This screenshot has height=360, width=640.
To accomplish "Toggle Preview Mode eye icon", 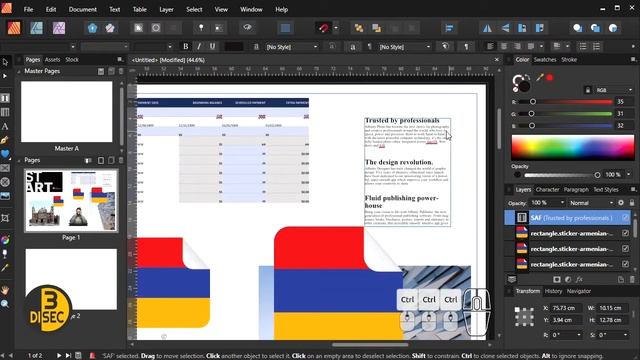I will tap(247, 28).
